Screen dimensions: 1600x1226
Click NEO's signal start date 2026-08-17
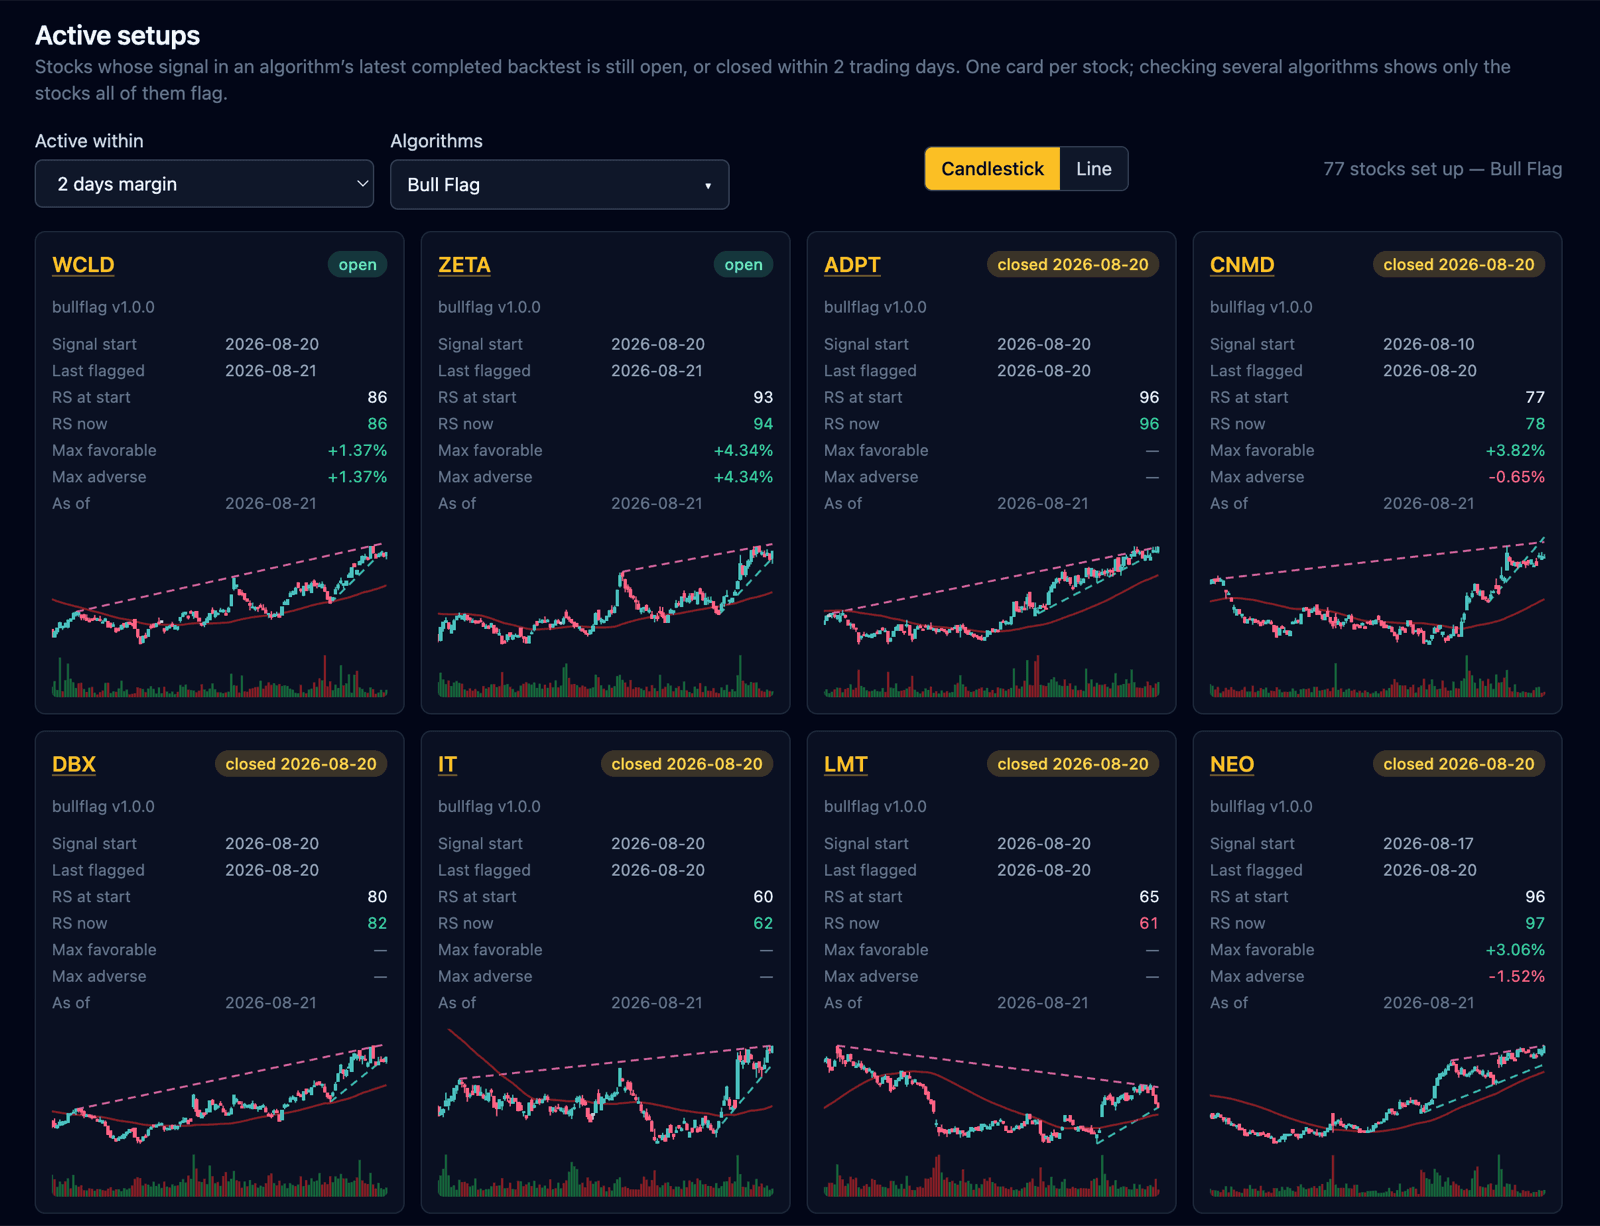click(x=1429, y=844)
